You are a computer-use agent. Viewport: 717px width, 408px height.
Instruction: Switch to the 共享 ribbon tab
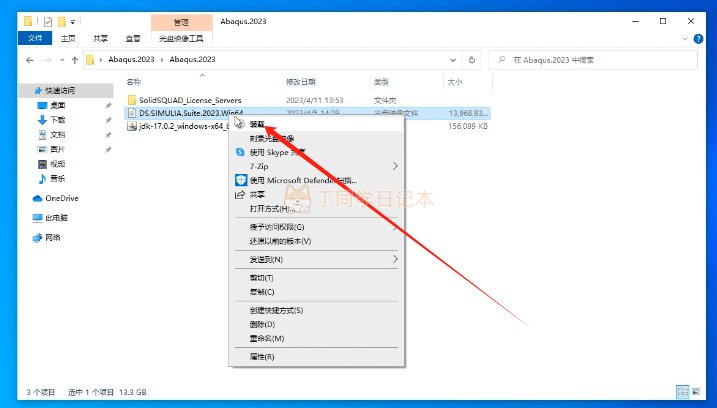100,38
